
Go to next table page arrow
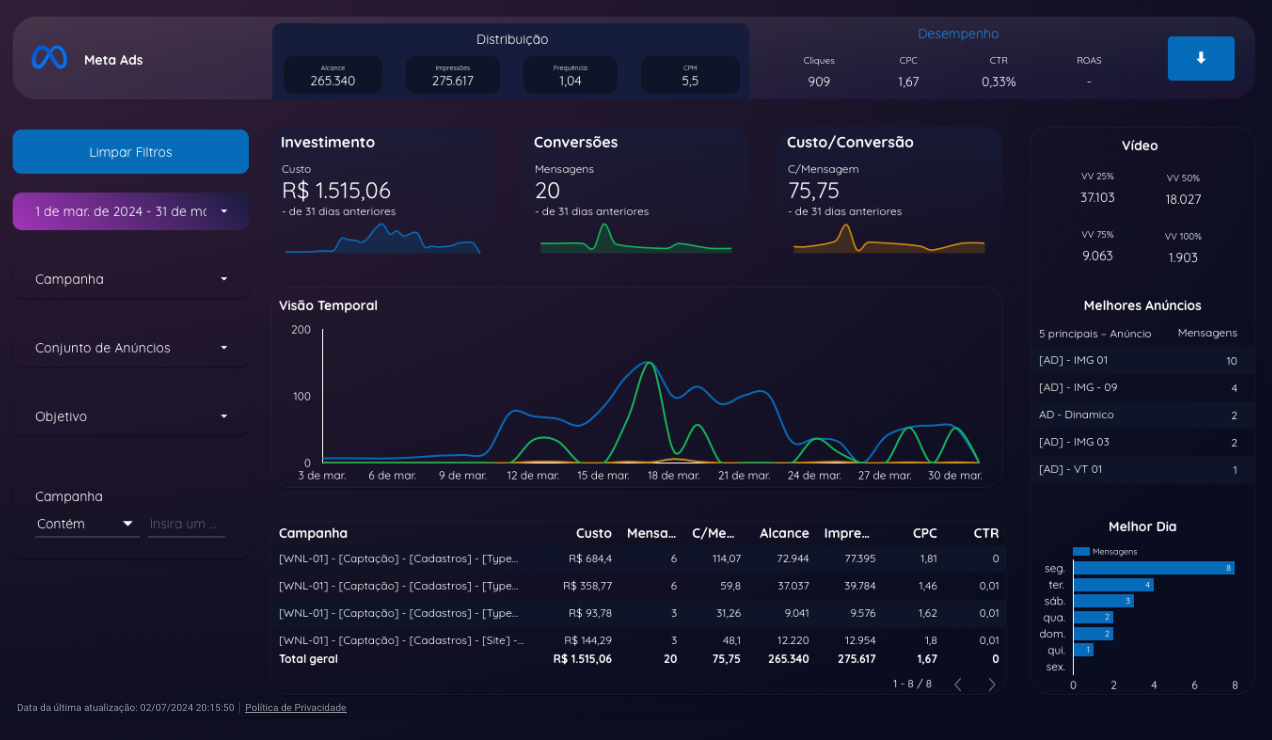[x=991, y=684]
